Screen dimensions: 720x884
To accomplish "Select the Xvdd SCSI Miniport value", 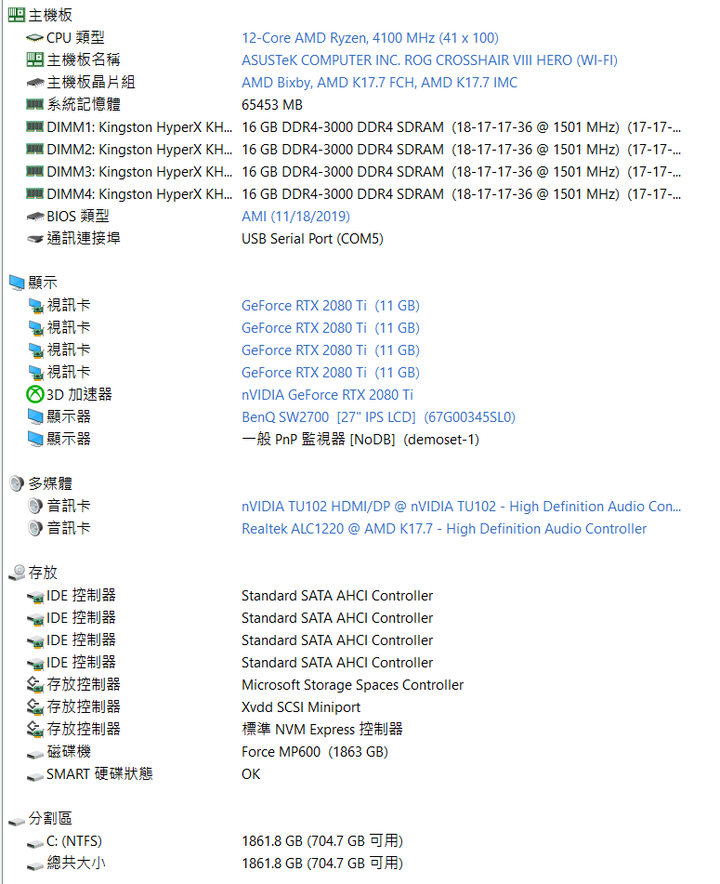I will (301, 707).
